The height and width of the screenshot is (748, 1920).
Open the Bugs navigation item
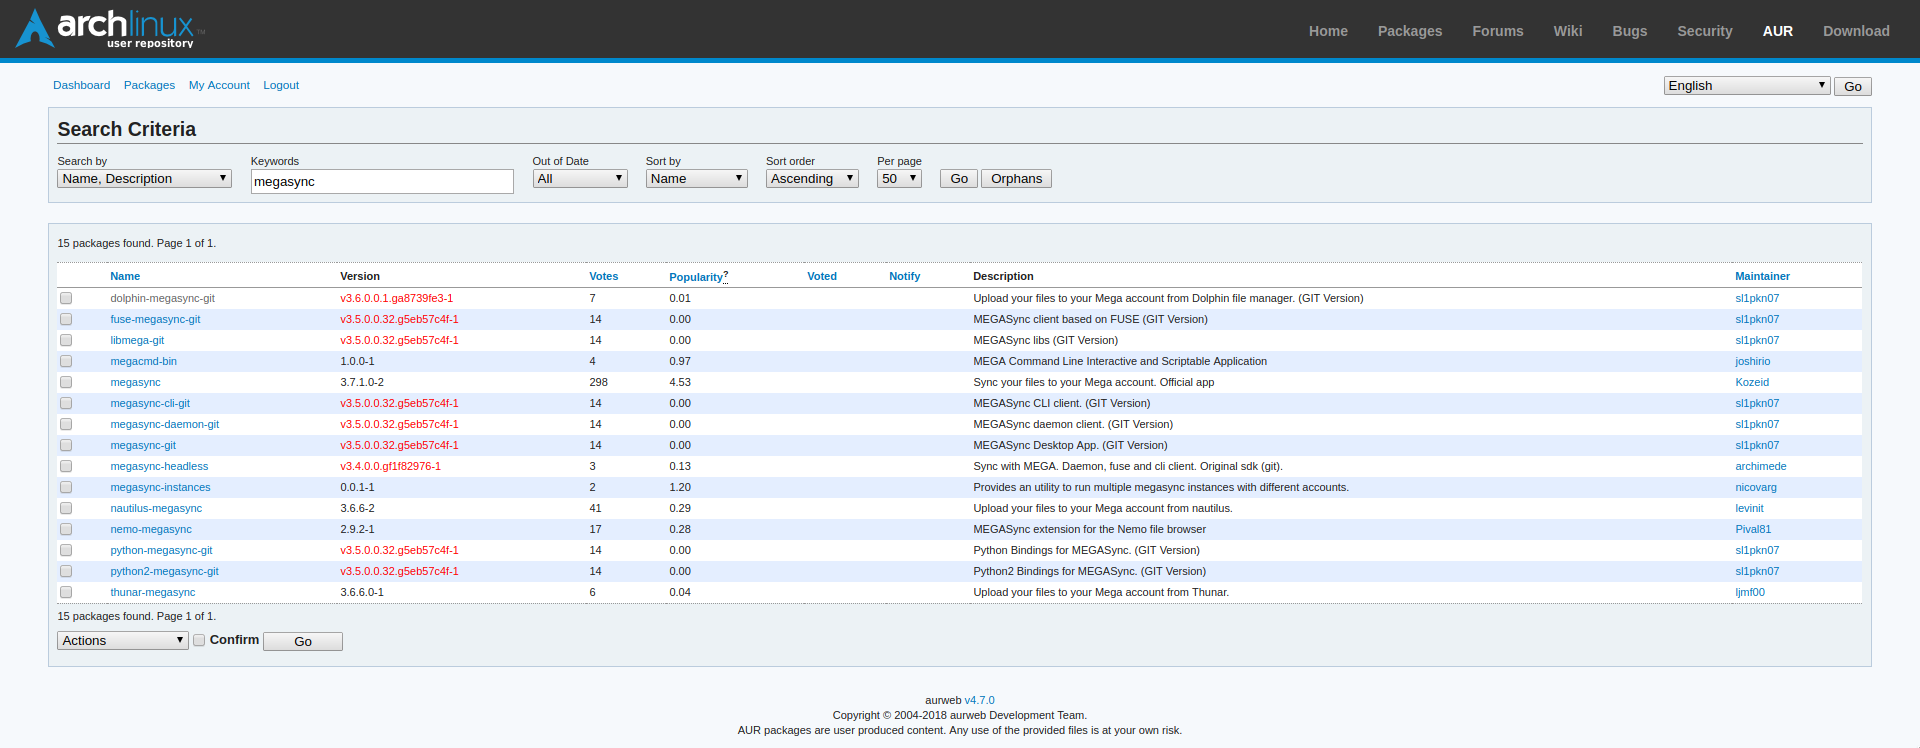[x=1630, y=31]
